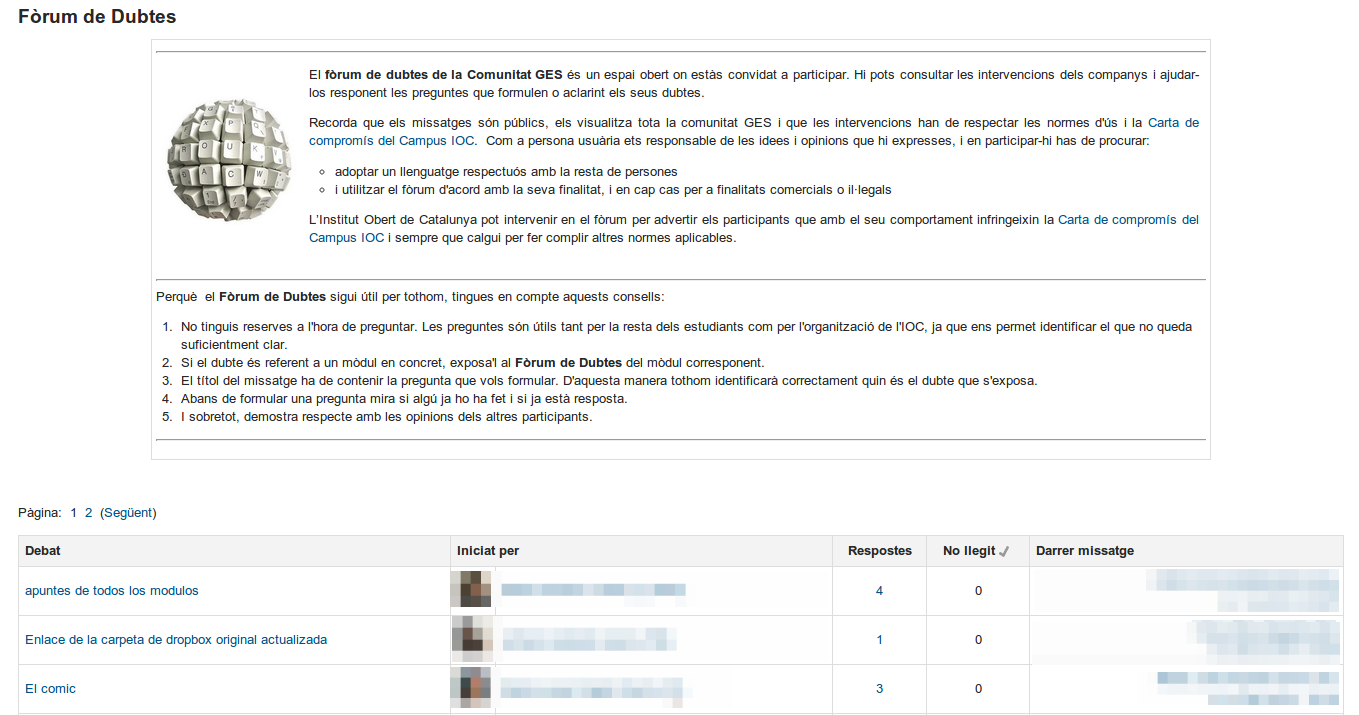
Task: Click avatar beside 'apuntes de todos los modulos'
Action: (x=471, y=590)
